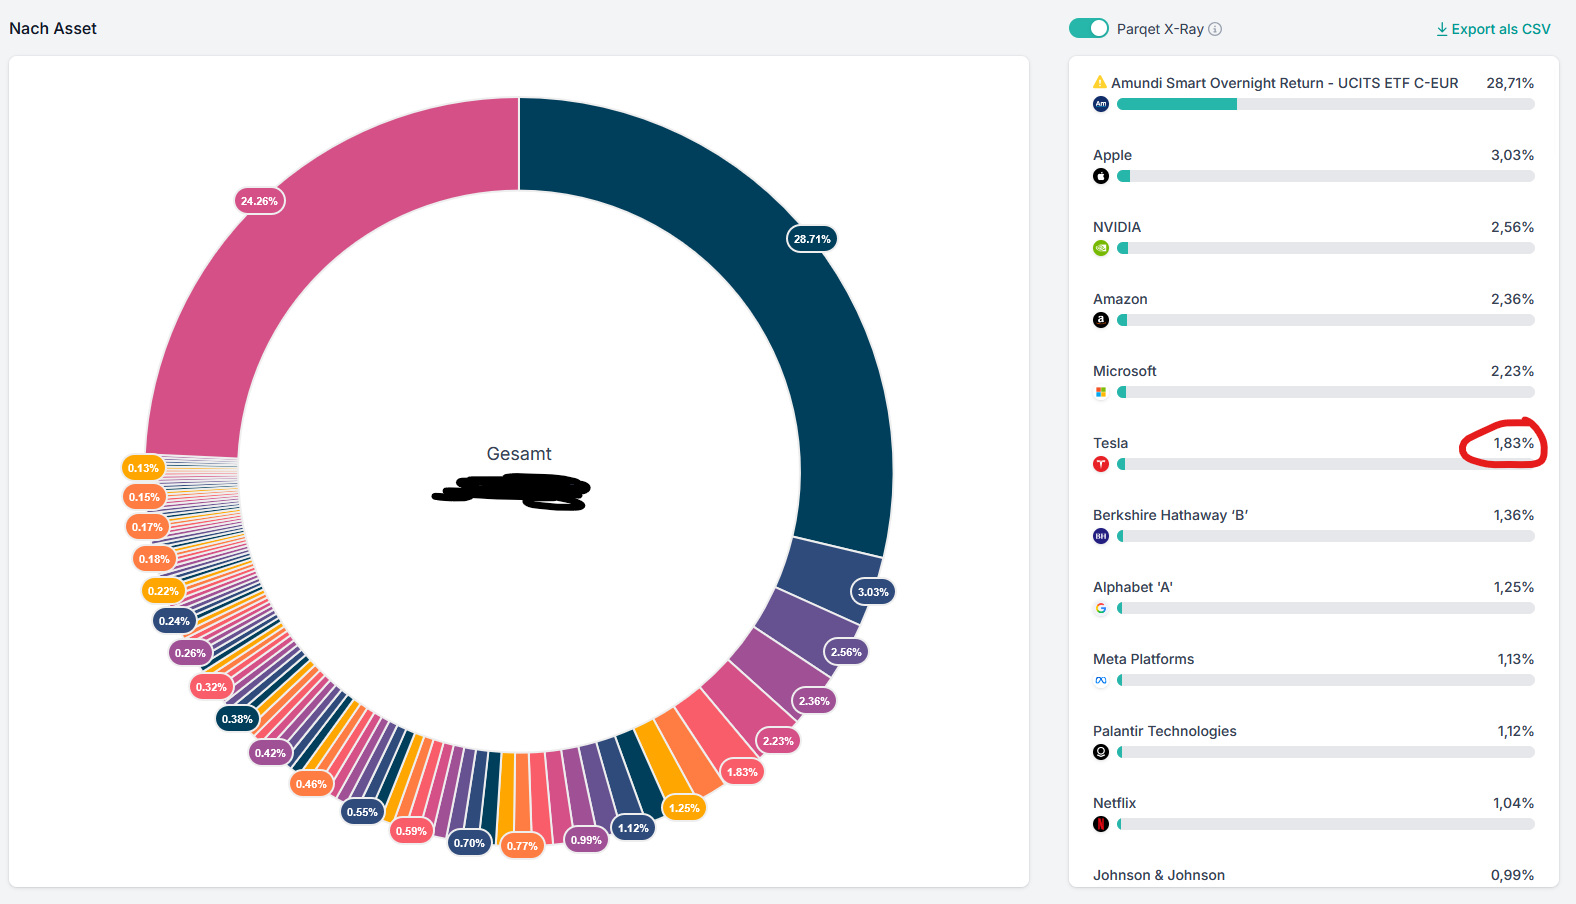Click the 3.03% chart label
The width and height of the screenshot is (1576, 904).
pyautogui.click(x=873, y=592)
